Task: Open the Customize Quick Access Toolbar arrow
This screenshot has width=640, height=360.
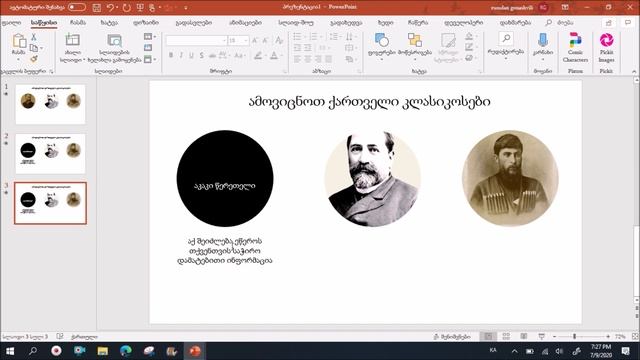Action: point(186,8)
